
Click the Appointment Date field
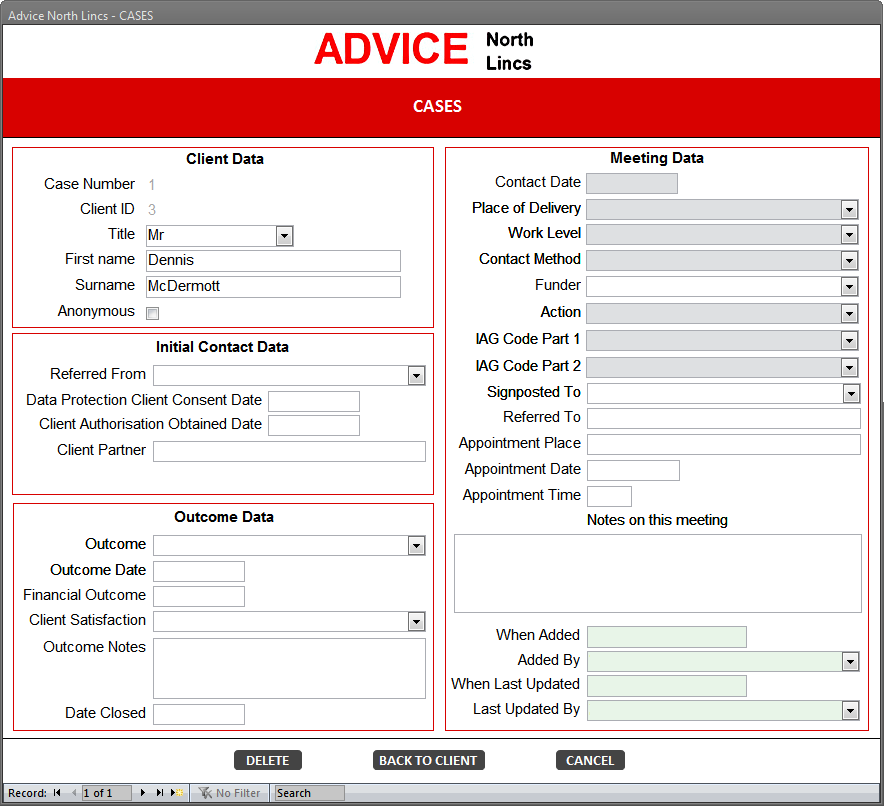634,470
